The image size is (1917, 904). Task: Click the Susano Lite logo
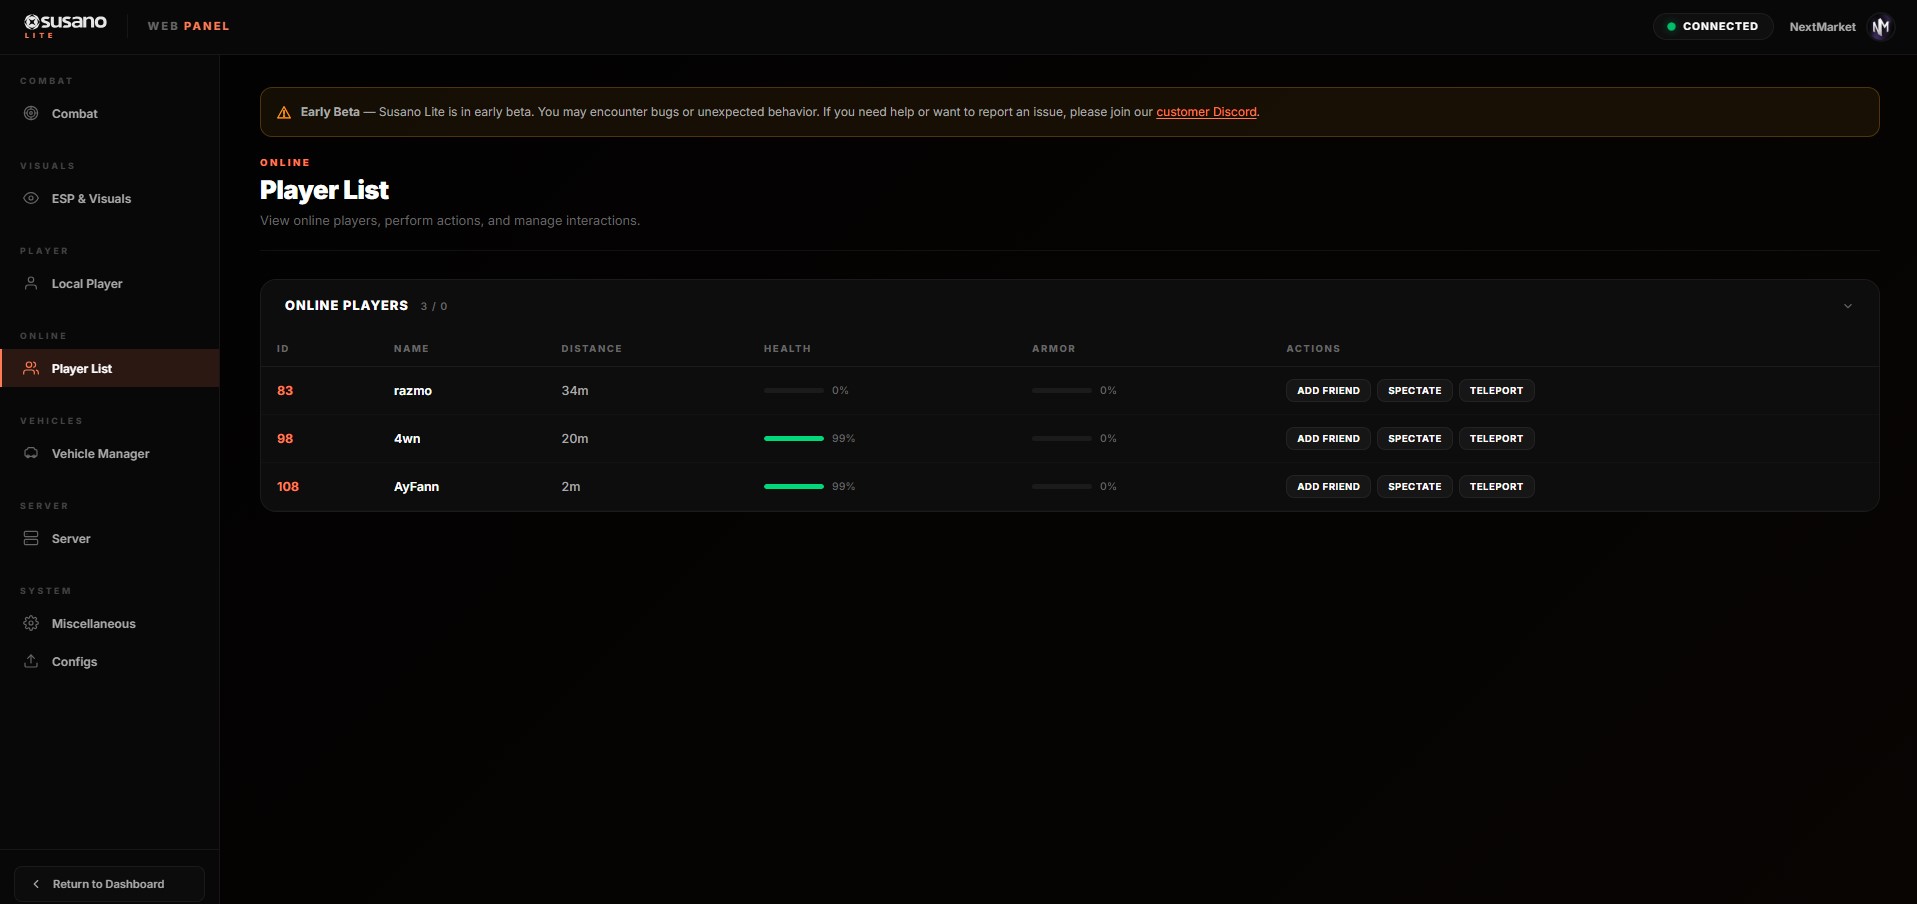pos(65,26)
